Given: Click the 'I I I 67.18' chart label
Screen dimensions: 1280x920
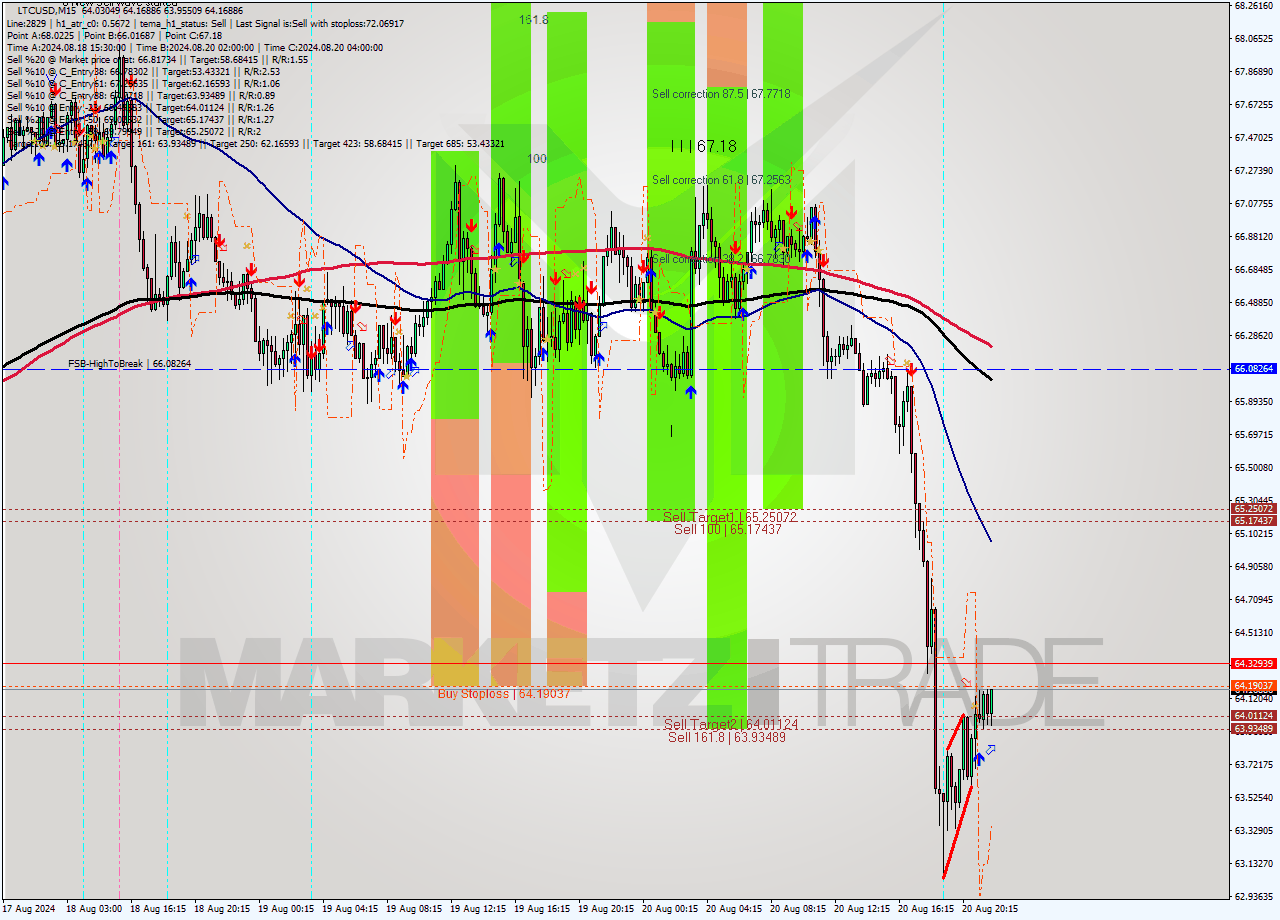Looking at the screenshot, I should [703, 146].
